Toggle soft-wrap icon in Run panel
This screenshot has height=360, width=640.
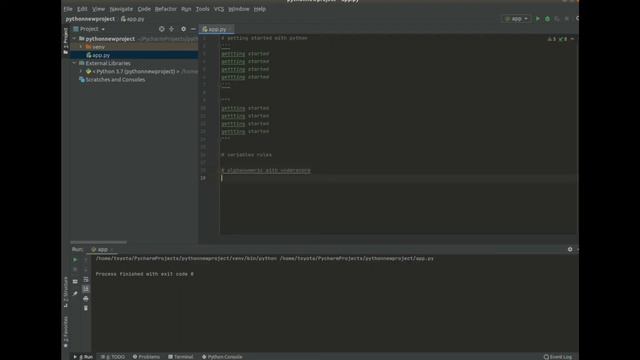pos(86,279)
